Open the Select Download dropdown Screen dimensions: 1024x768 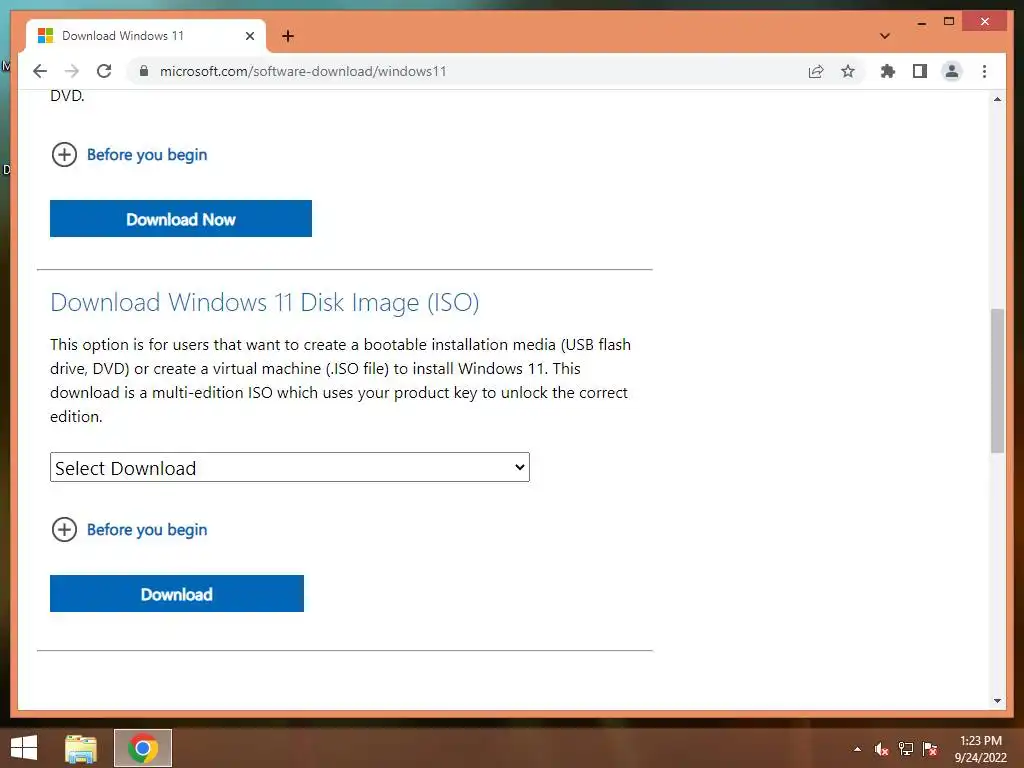pyautogui.click(x=290, y=468)
